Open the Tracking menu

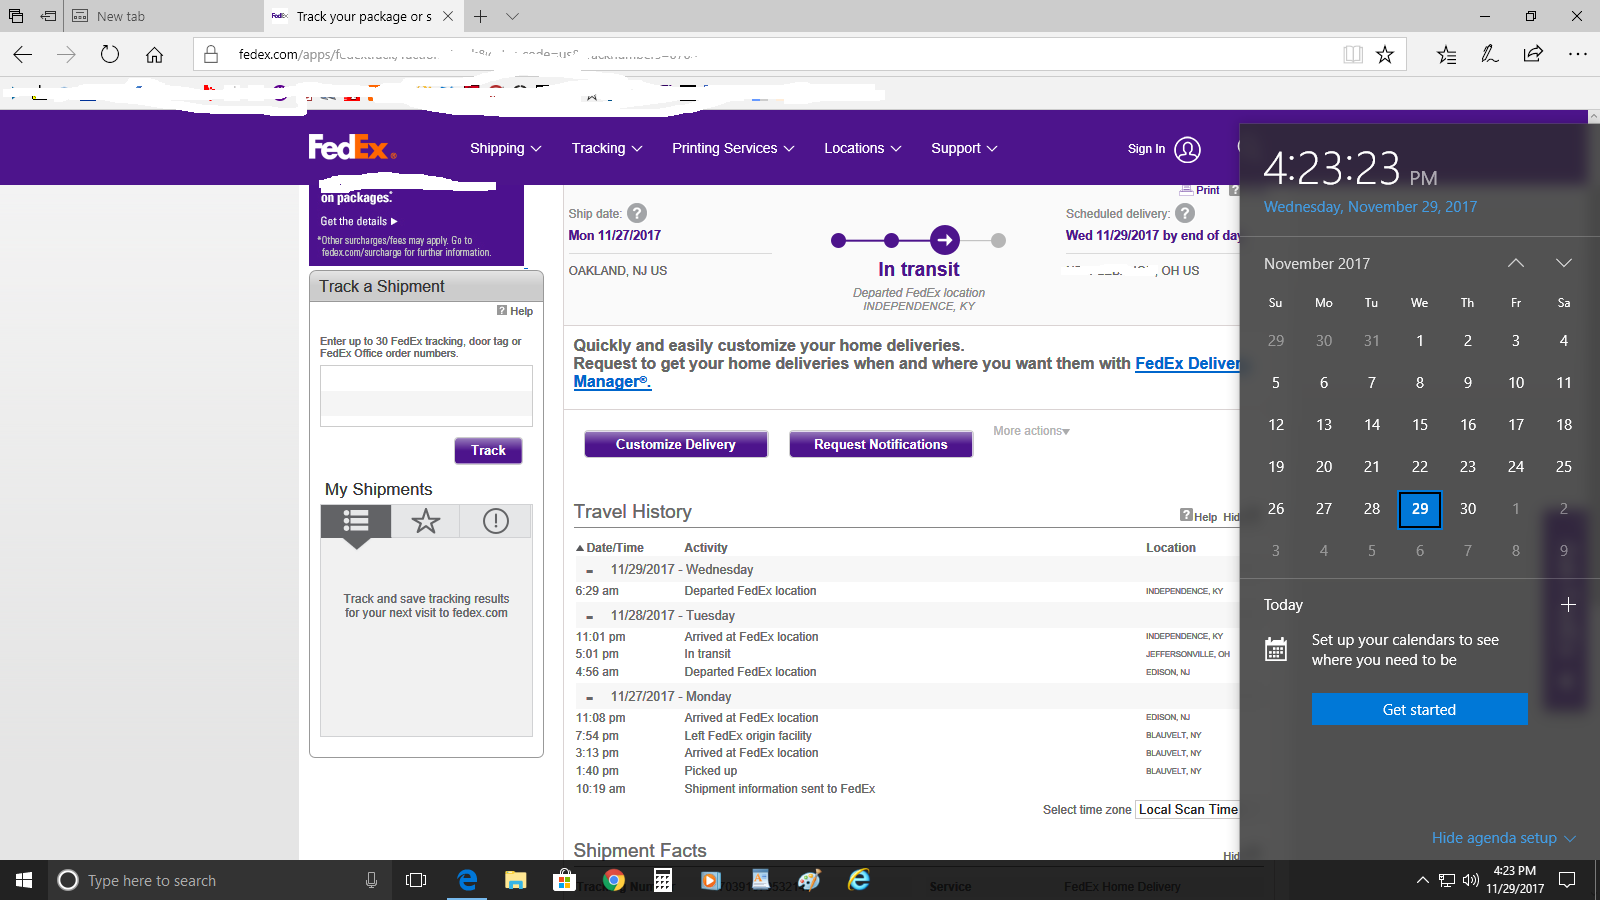pos(607,148)
